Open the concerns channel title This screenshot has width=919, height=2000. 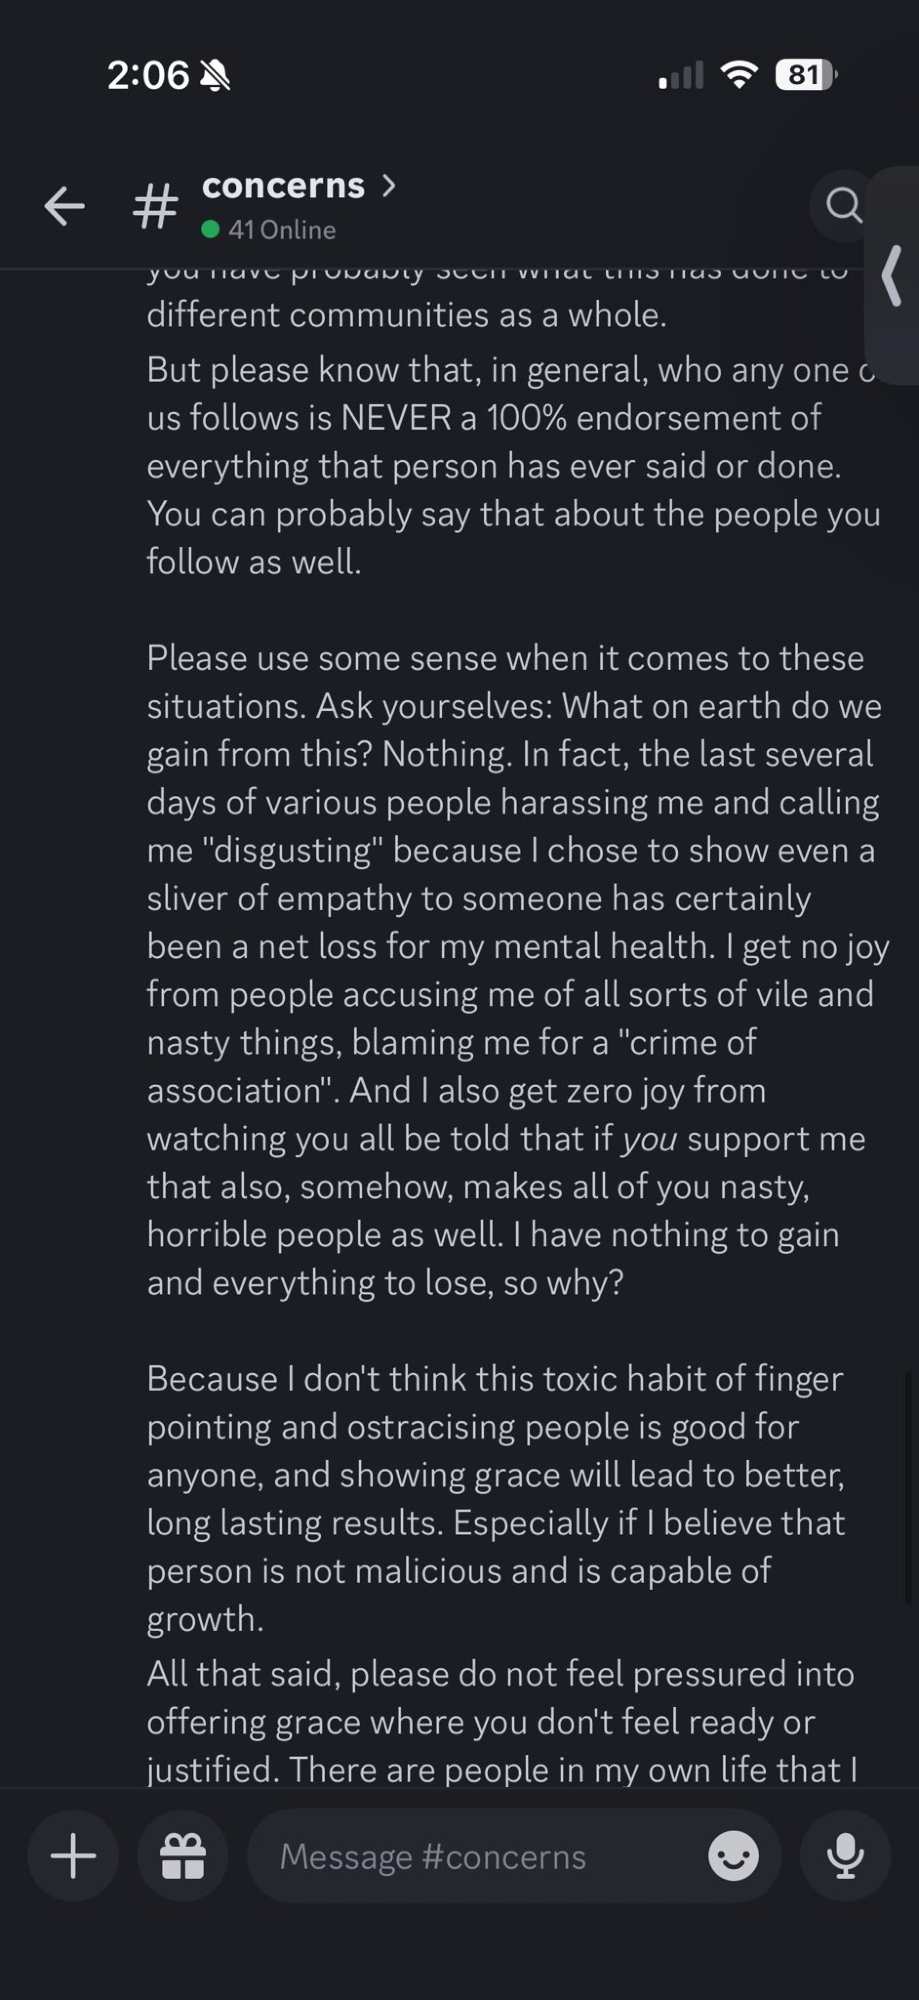tap(283, 185)
